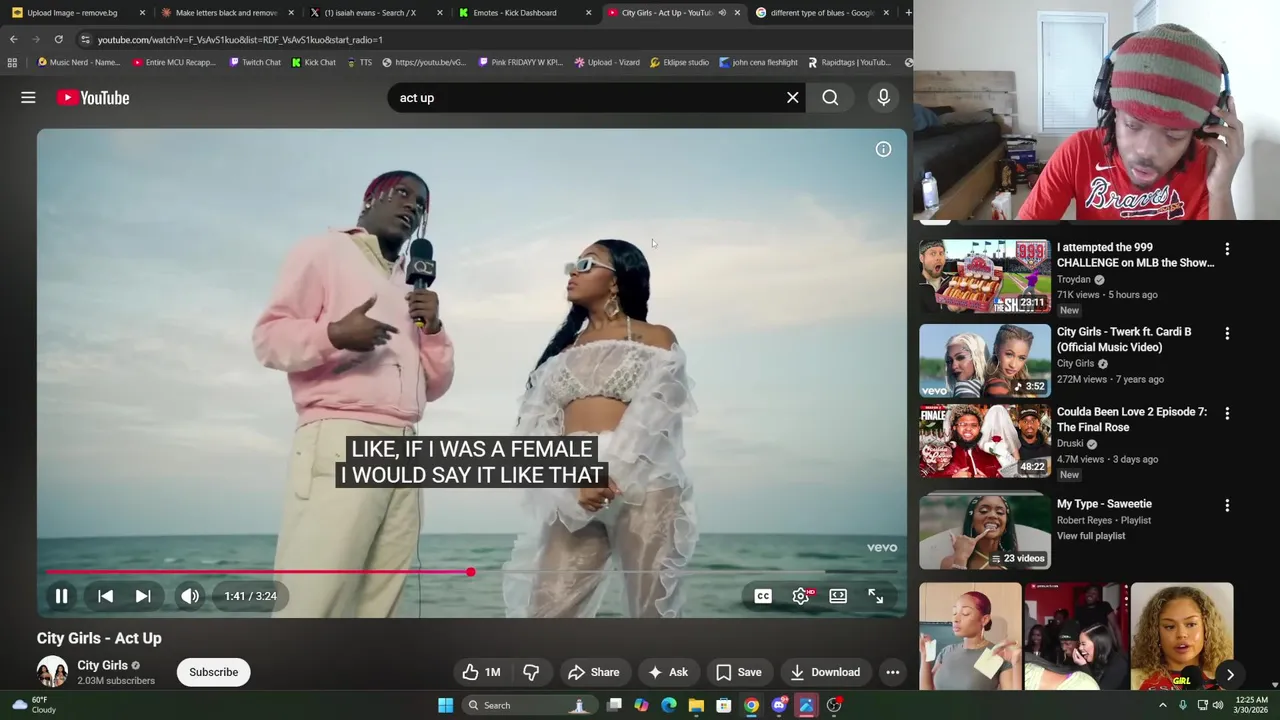The height and width of the screenshot is (720, 1280).
Task: Open File Explorer from taskbar
Action: (696, 705)
